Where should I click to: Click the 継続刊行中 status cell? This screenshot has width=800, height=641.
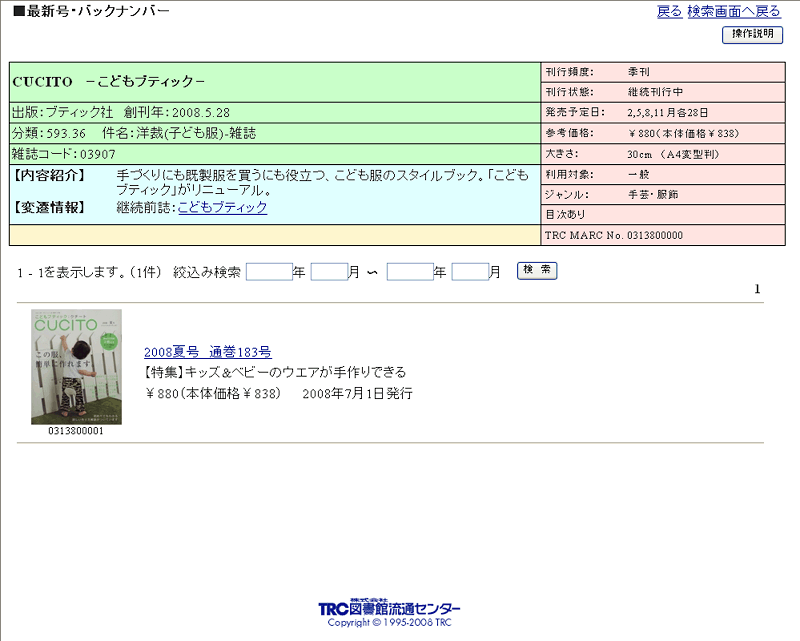(658, 91)
